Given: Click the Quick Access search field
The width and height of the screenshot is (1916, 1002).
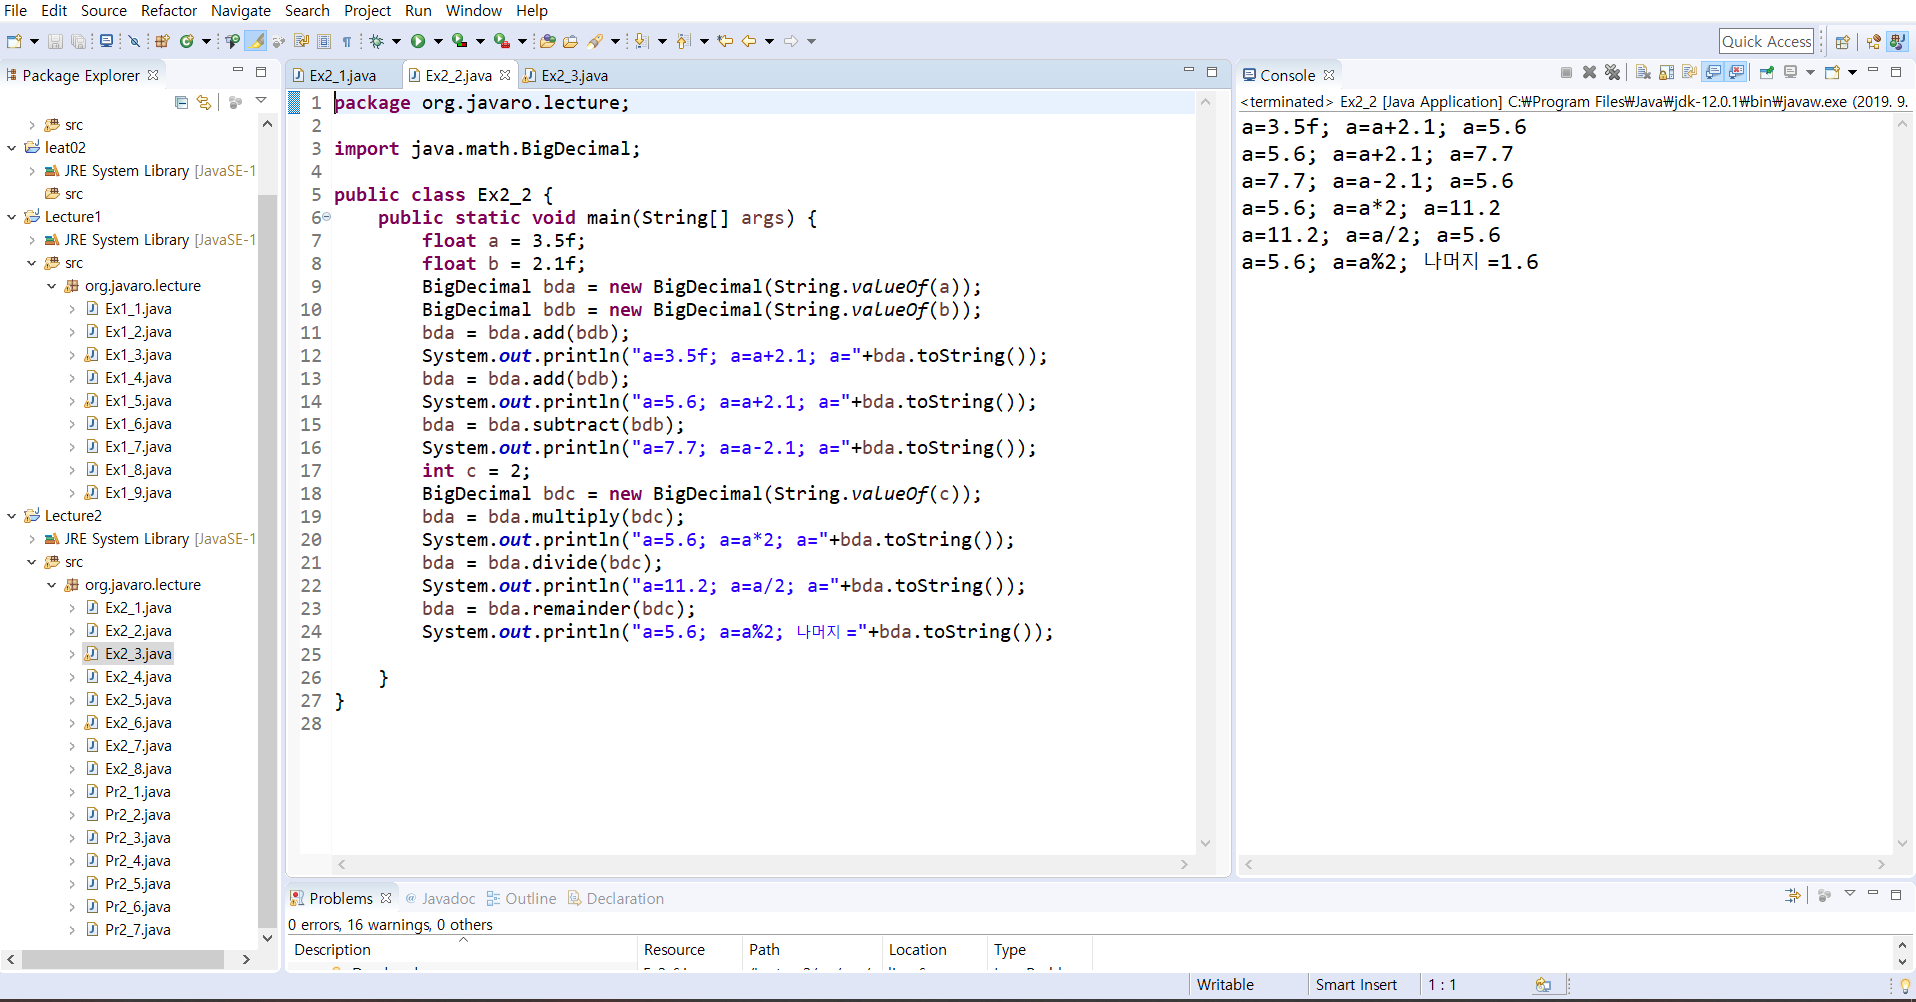Looking at the screenshot, I should coord(1766,41).
